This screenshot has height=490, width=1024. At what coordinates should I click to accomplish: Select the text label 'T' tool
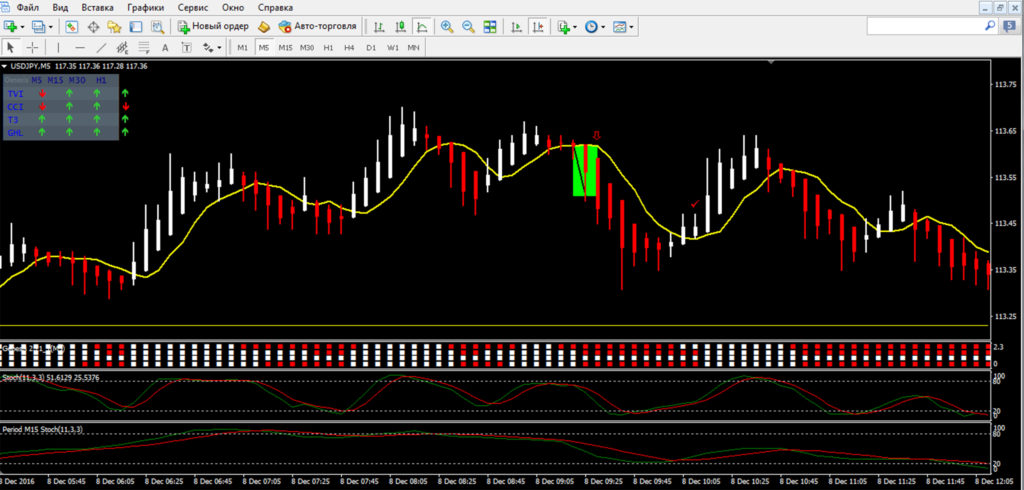pos(187,48)
